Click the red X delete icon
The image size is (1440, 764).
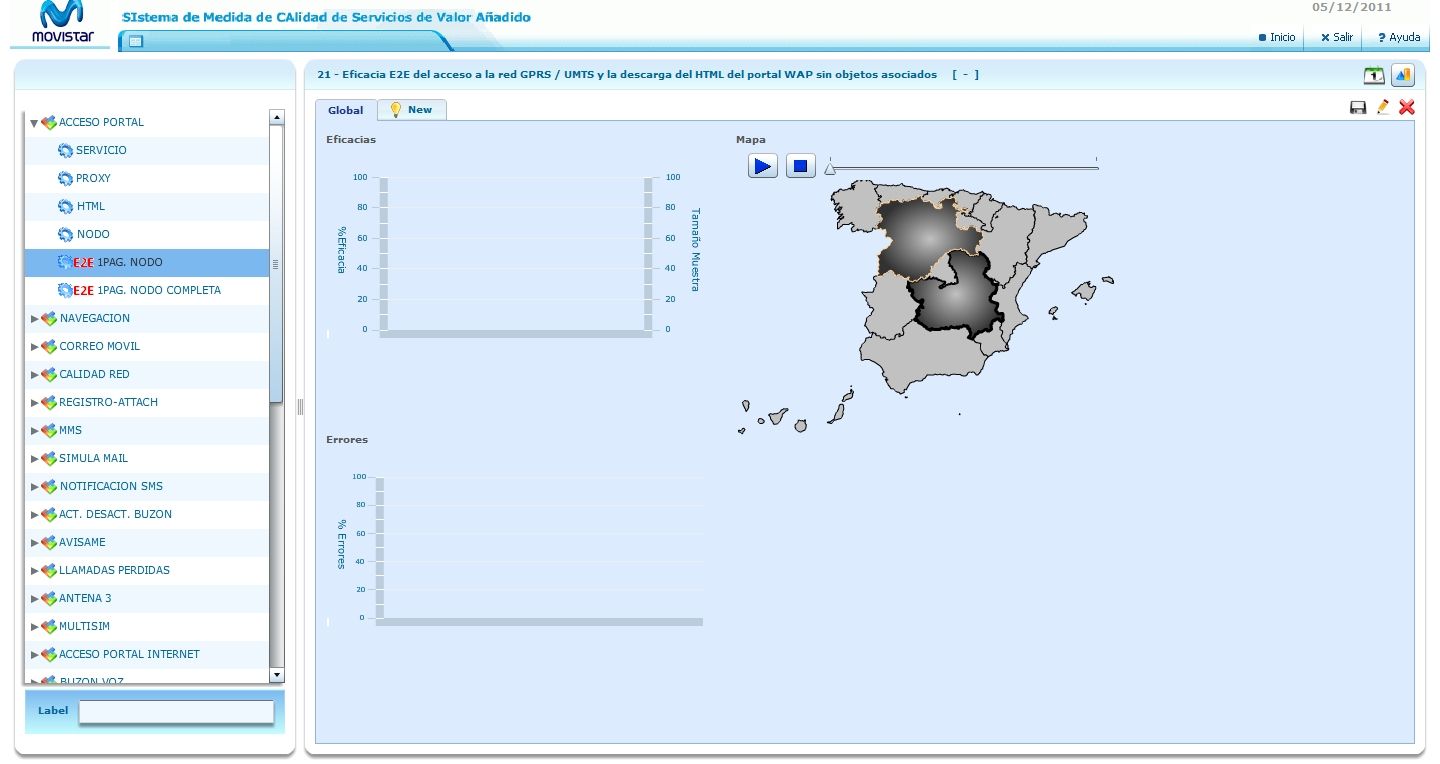coord(1407,107)
